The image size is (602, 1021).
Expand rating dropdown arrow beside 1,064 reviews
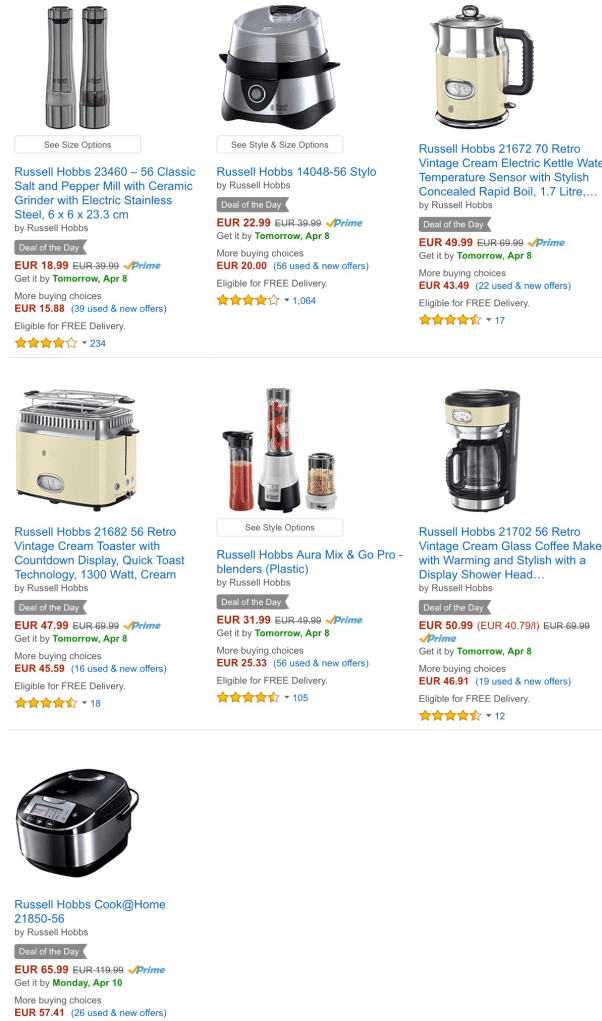tap(286, 300)
